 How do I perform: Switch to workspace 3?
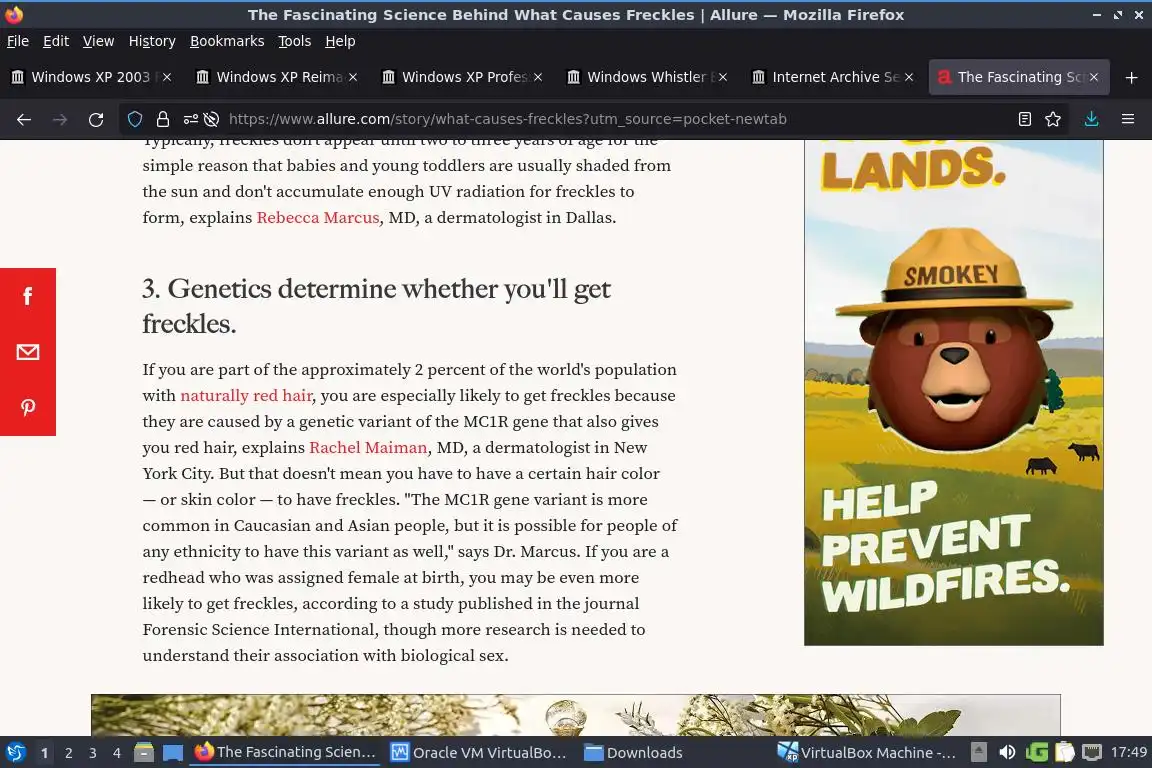click(93, 753)
